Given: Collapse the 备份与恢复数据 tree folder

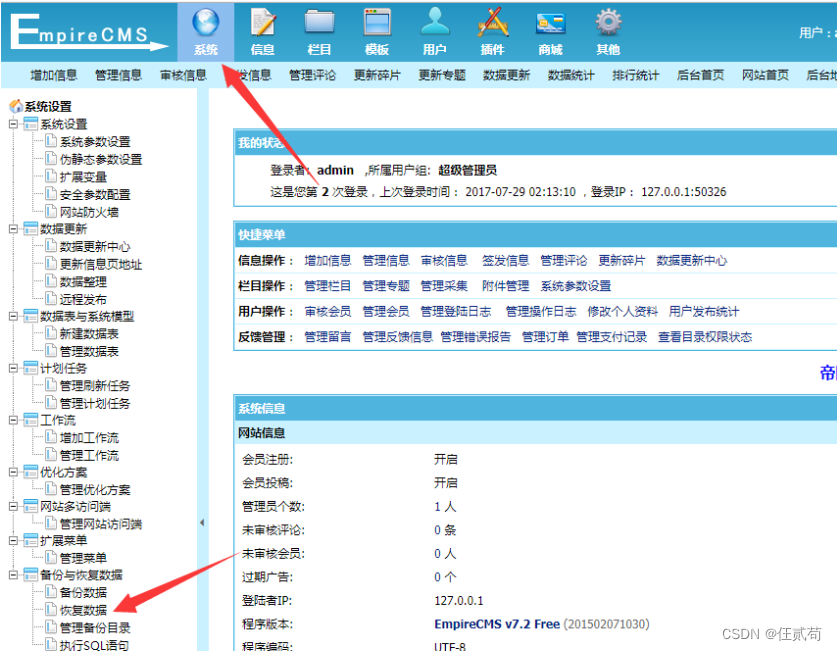Looking at the screenshot, I should pyautogui.click(x=13, y=575).
